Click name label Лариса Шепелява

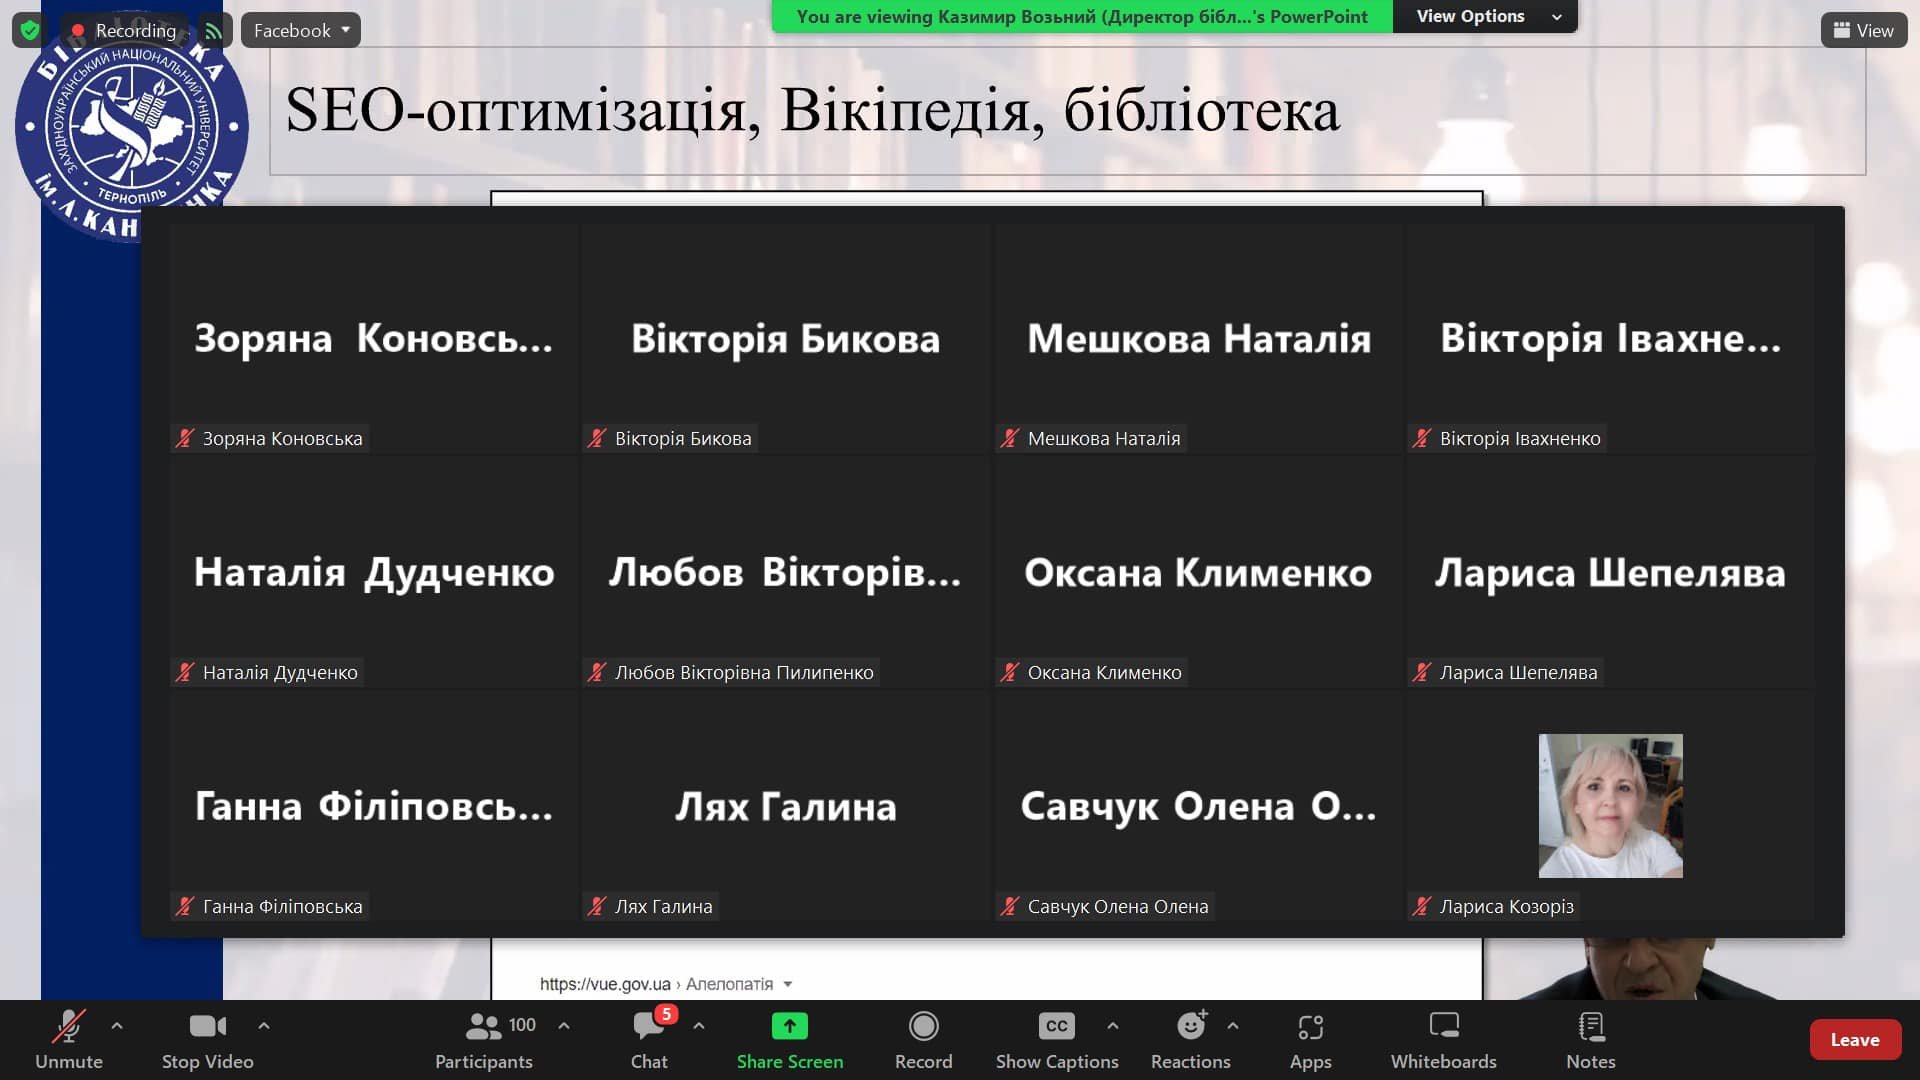pyautogui.click(x=1519, y=672)
